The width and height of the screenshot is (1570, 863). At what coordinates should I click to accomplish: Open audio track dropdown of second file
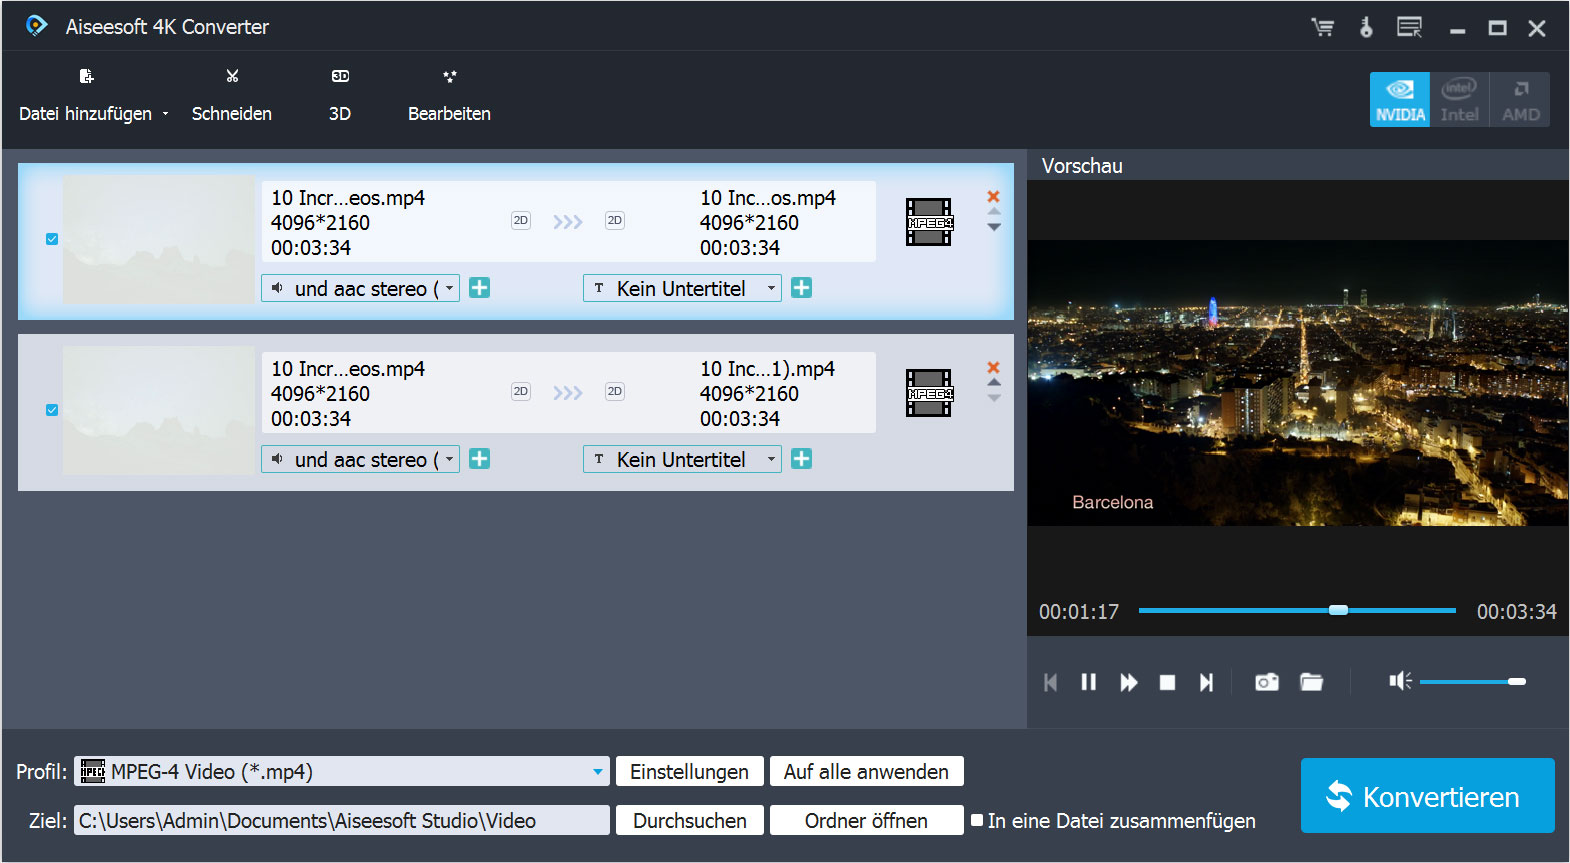coord(360,460)
